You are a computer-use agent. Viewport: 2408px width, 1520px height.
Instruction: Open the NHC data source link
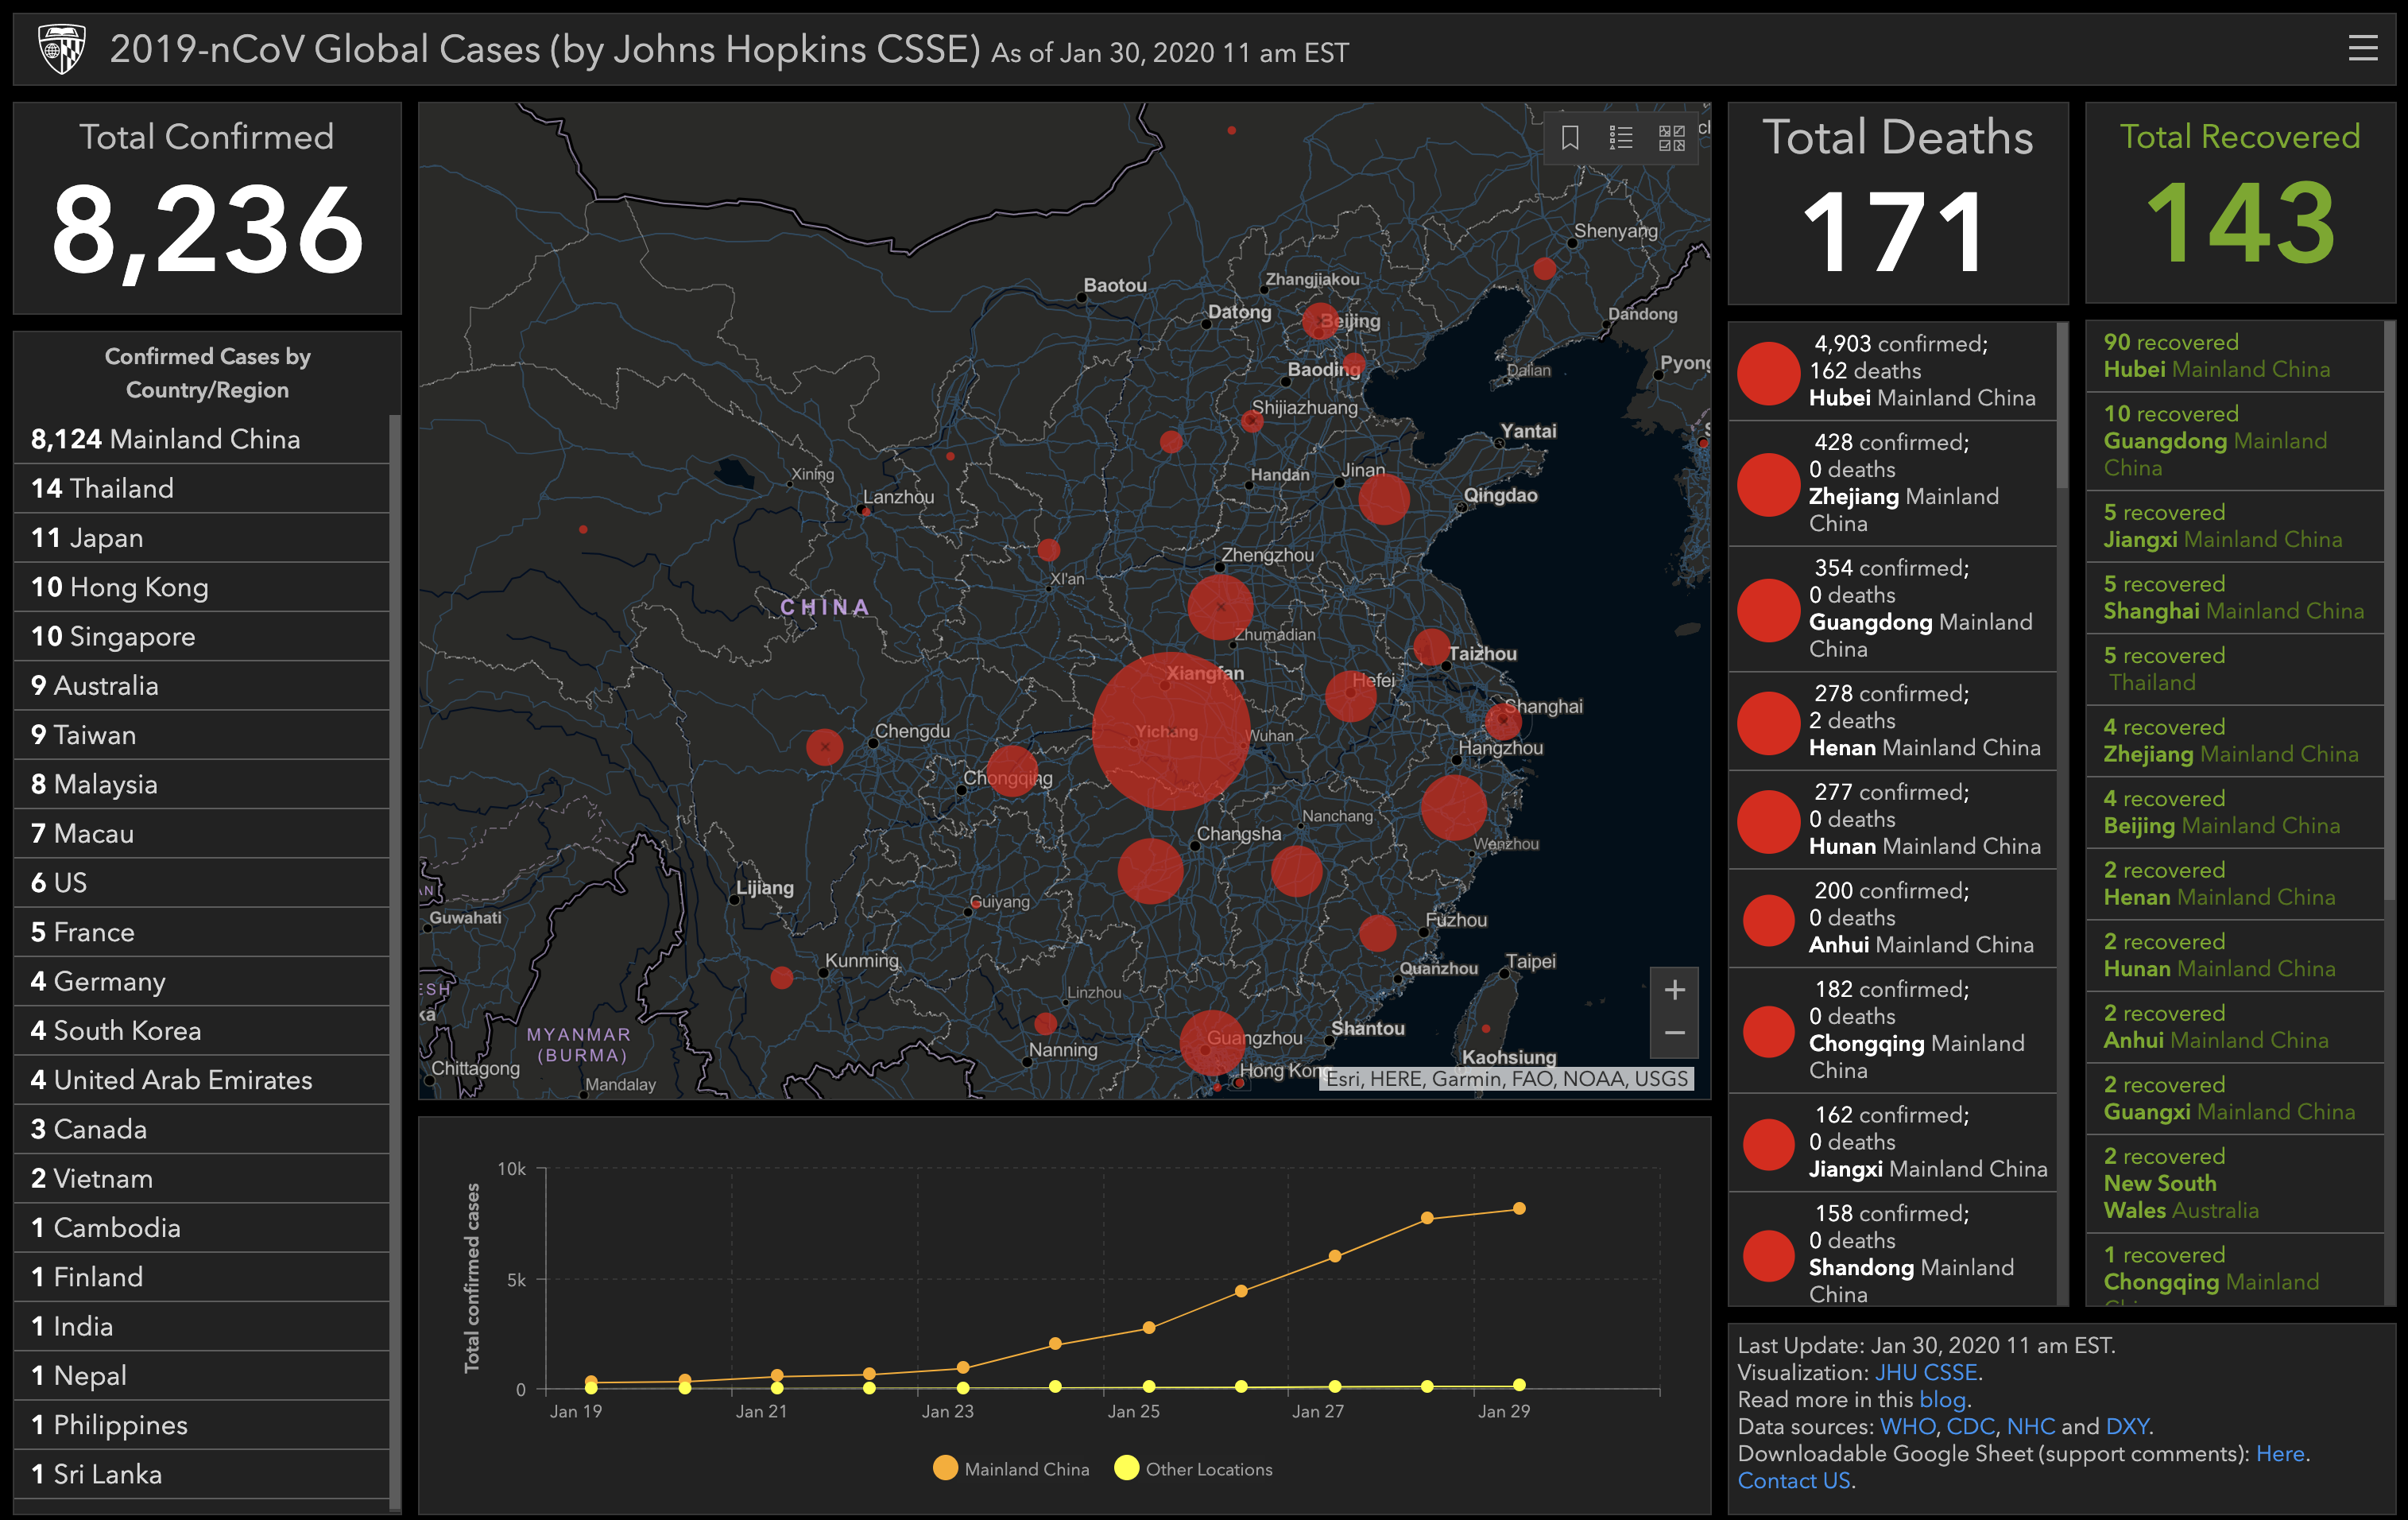tap(2031, 1427)
